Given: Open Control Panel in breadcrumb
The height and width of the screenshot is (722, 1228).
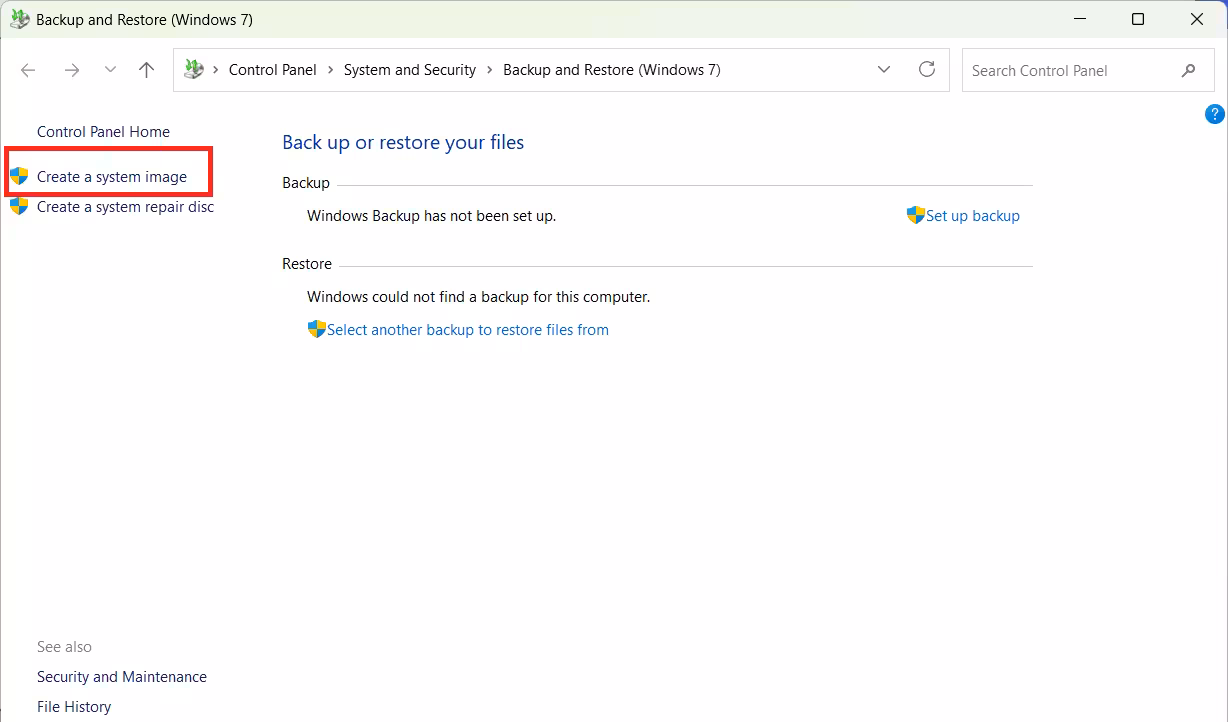Looking at the screenshot, I should coord(272,70).
